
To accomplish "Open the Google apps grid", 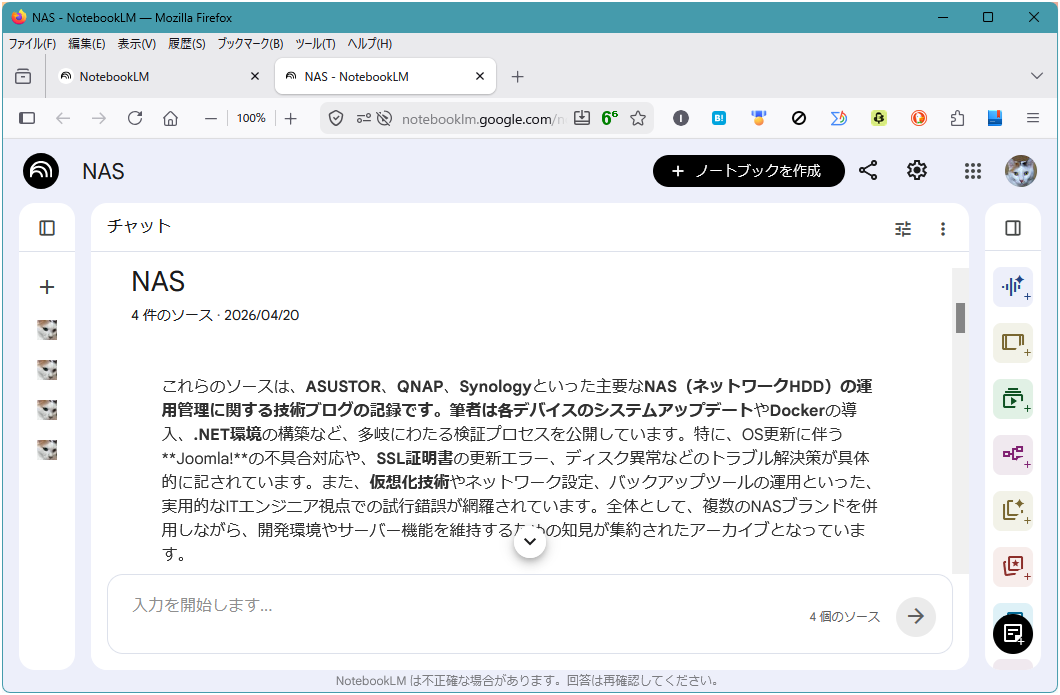I will [x=972, y=171].
